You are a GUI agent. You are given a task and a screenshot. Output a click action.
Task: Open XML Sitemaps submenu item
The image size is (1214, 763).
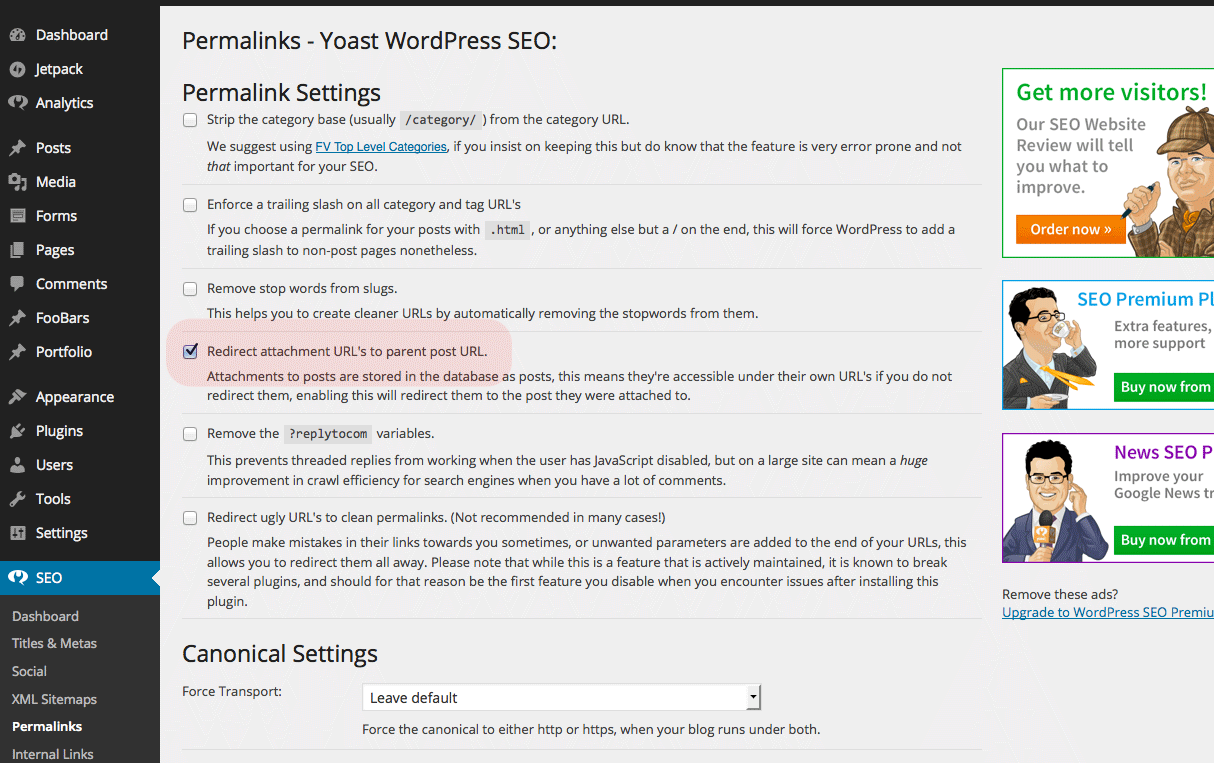point(54,699)
